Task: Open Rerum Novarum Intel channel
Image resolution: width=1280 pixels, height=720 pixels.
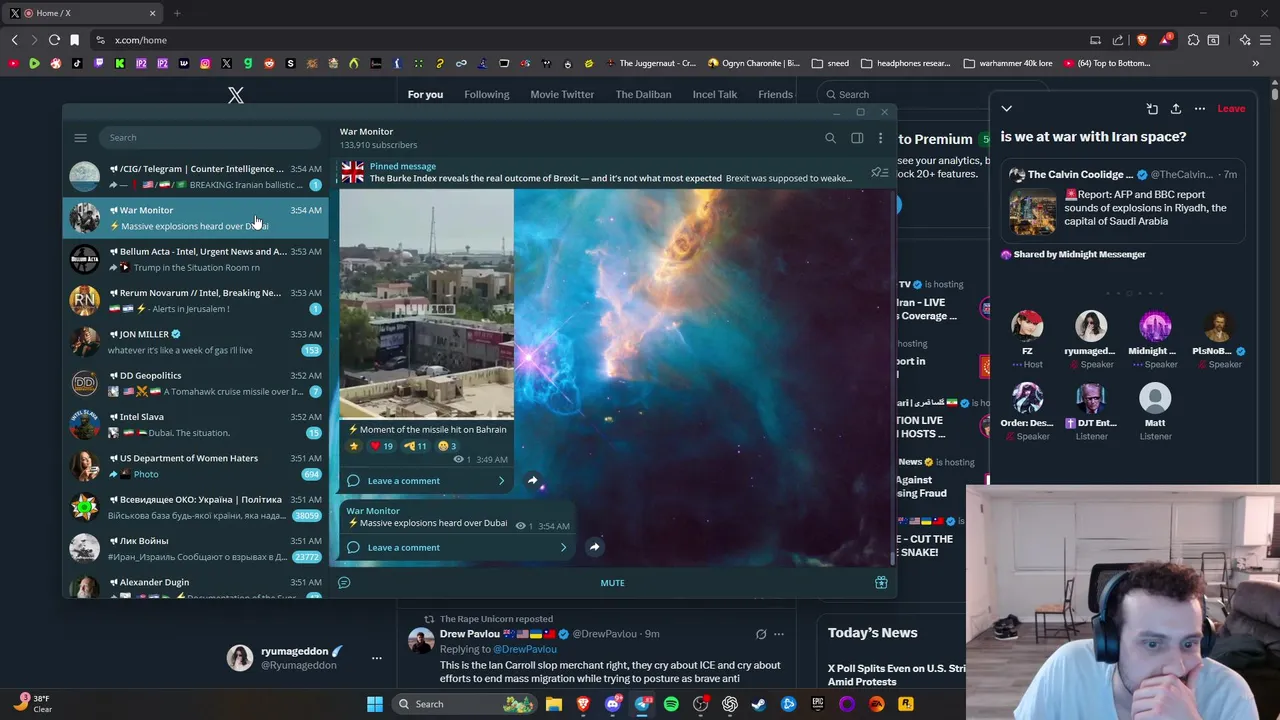Action: tap(196, 301)
